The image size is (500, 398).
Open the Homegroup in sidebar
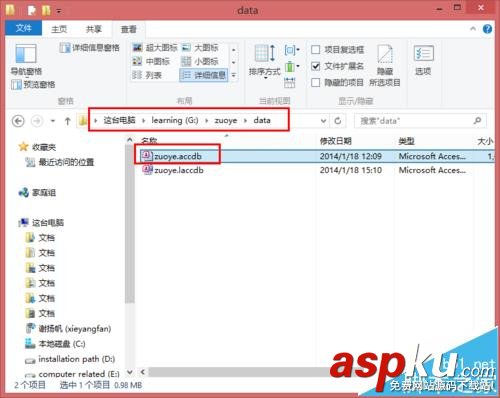pyautogui.click(x=37, y=193)
